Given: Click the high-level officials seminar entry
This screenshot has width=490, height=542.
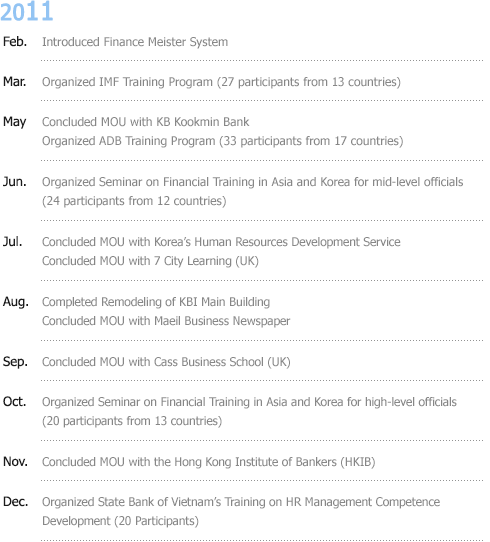Looking at the screenshot, I should (x=249, y=411).
